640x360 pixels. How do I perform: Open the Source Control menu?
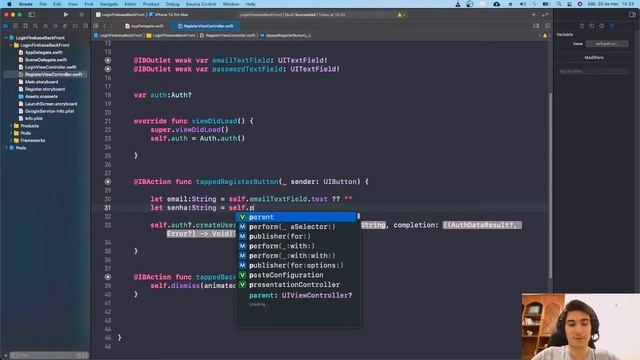[x=201, y=4]
